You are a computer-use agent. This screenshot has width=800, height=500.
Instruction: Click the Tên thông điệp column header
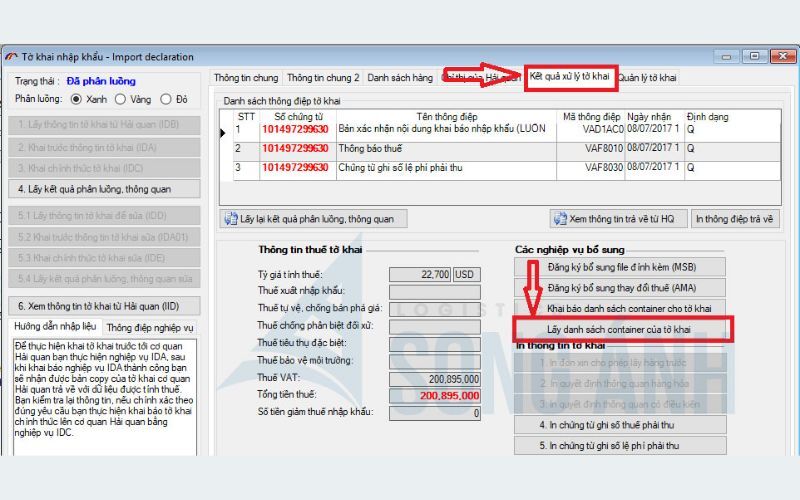446,117
